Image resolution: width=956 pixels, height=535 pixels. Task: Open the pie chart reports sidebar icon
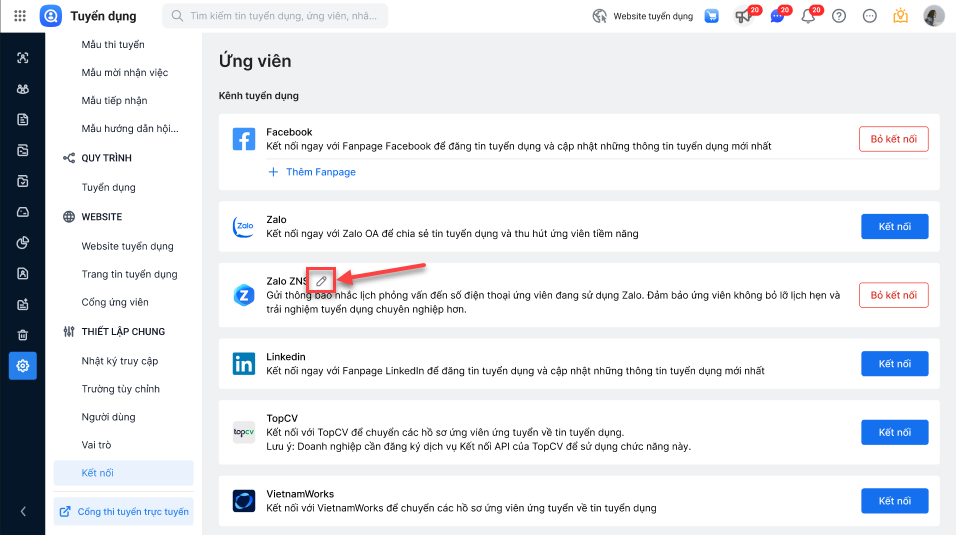click(23, 243)
